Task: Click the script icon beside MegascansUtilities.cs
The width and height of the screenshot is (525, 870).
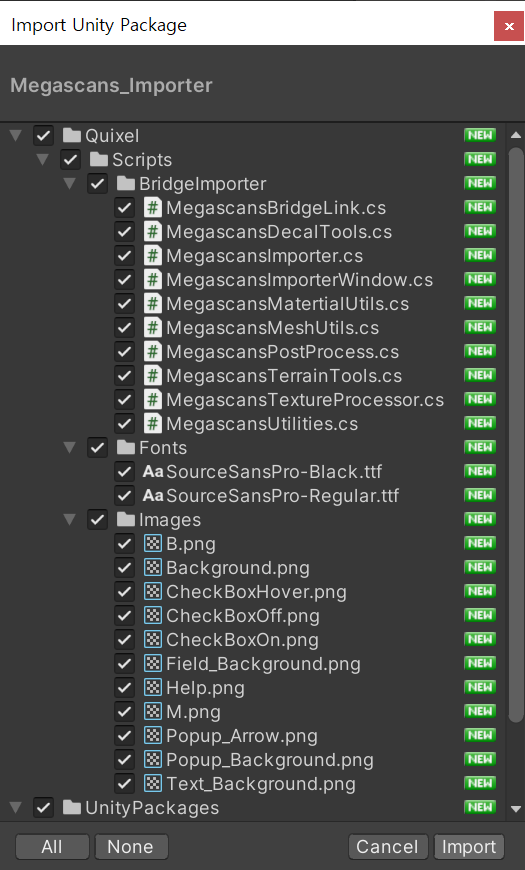Action: (153, 424)
